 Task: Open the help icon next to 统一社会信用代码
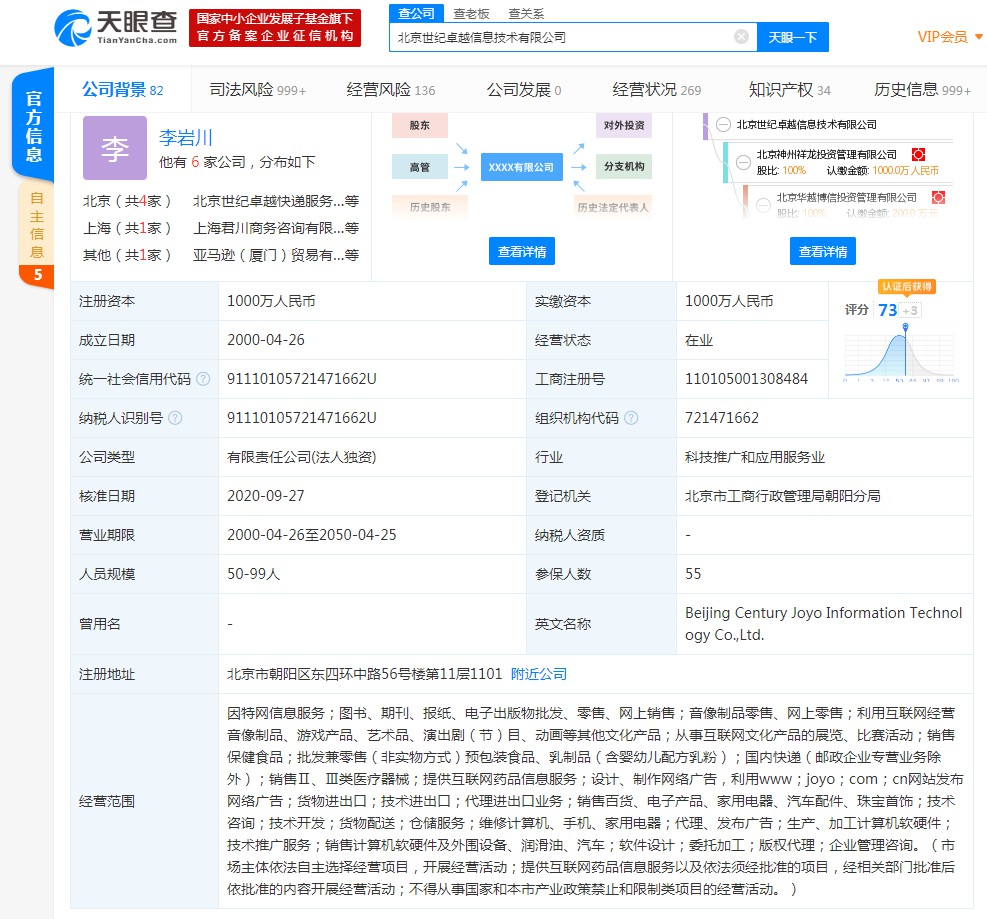coord(203,379)
